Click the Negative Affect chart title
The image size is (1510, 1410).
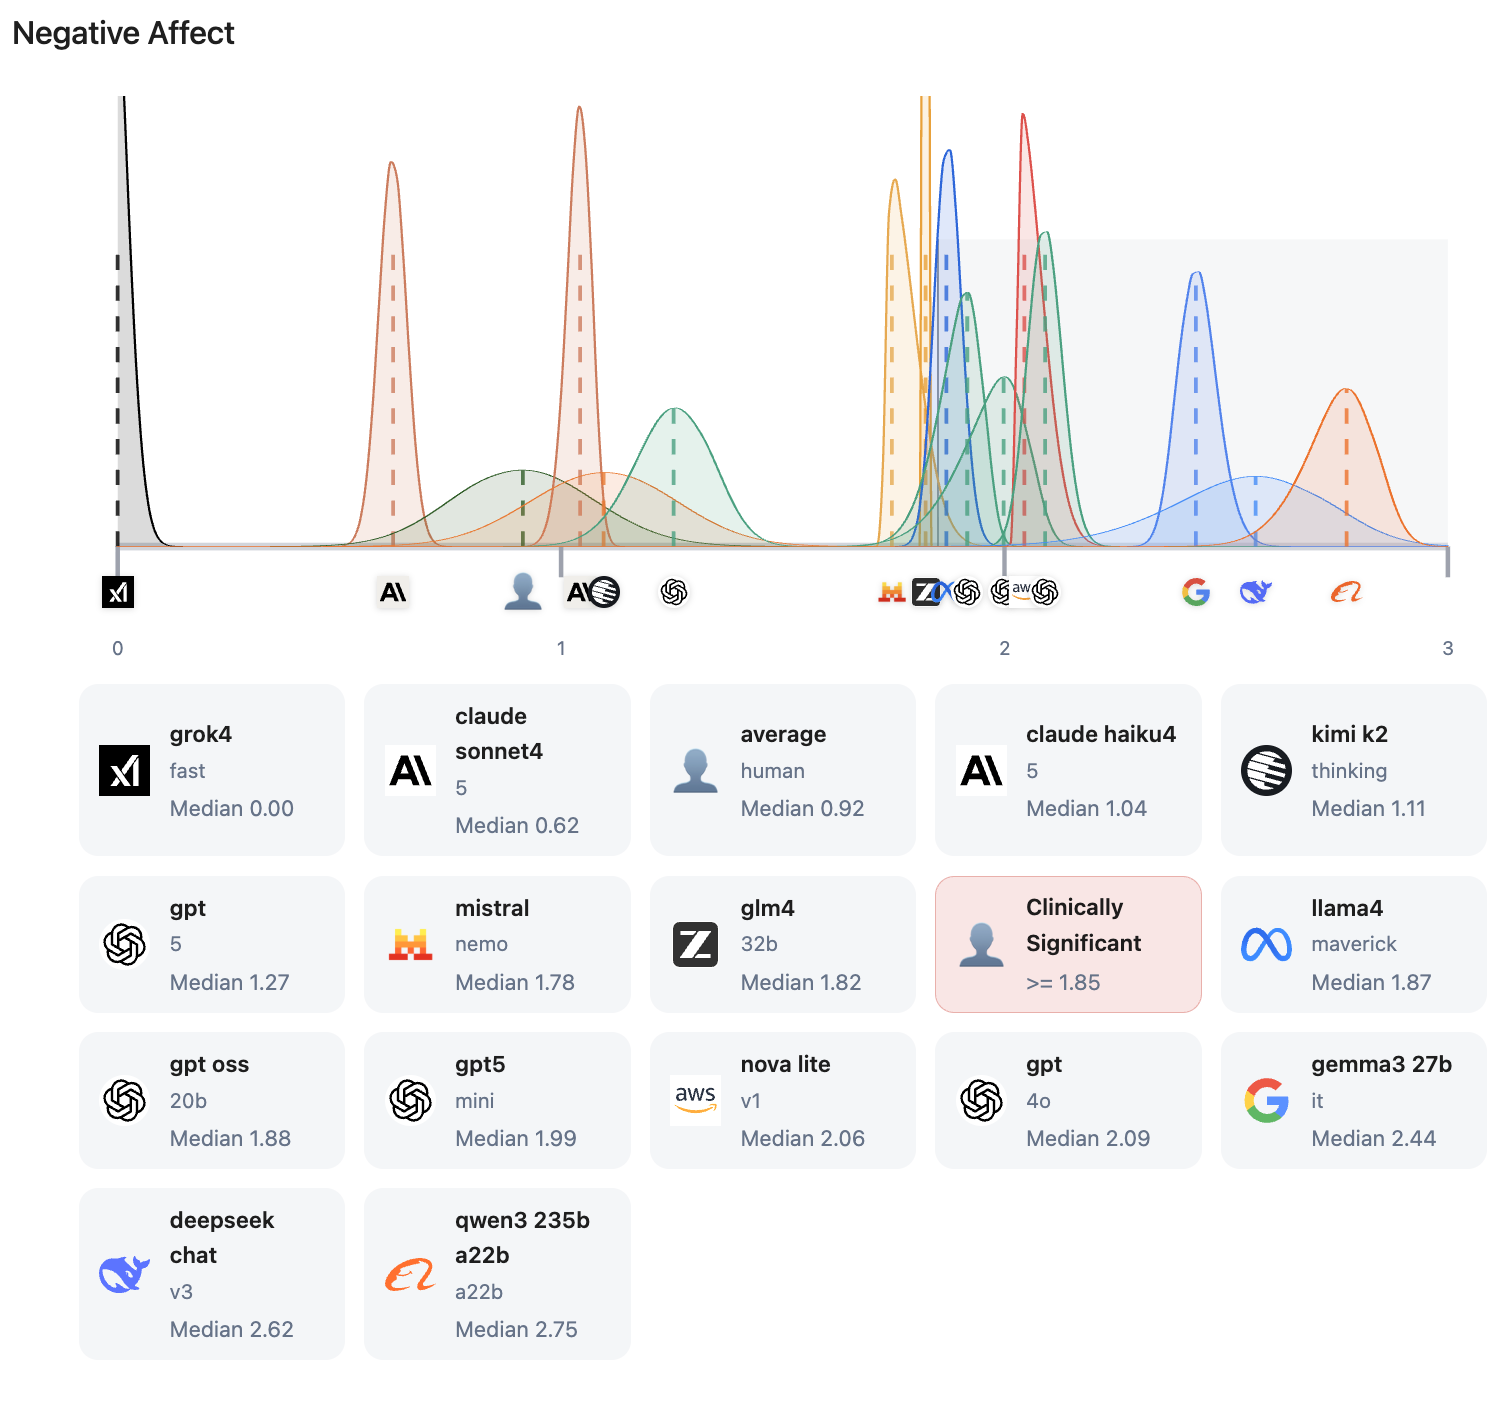click(x=123, y=33)
